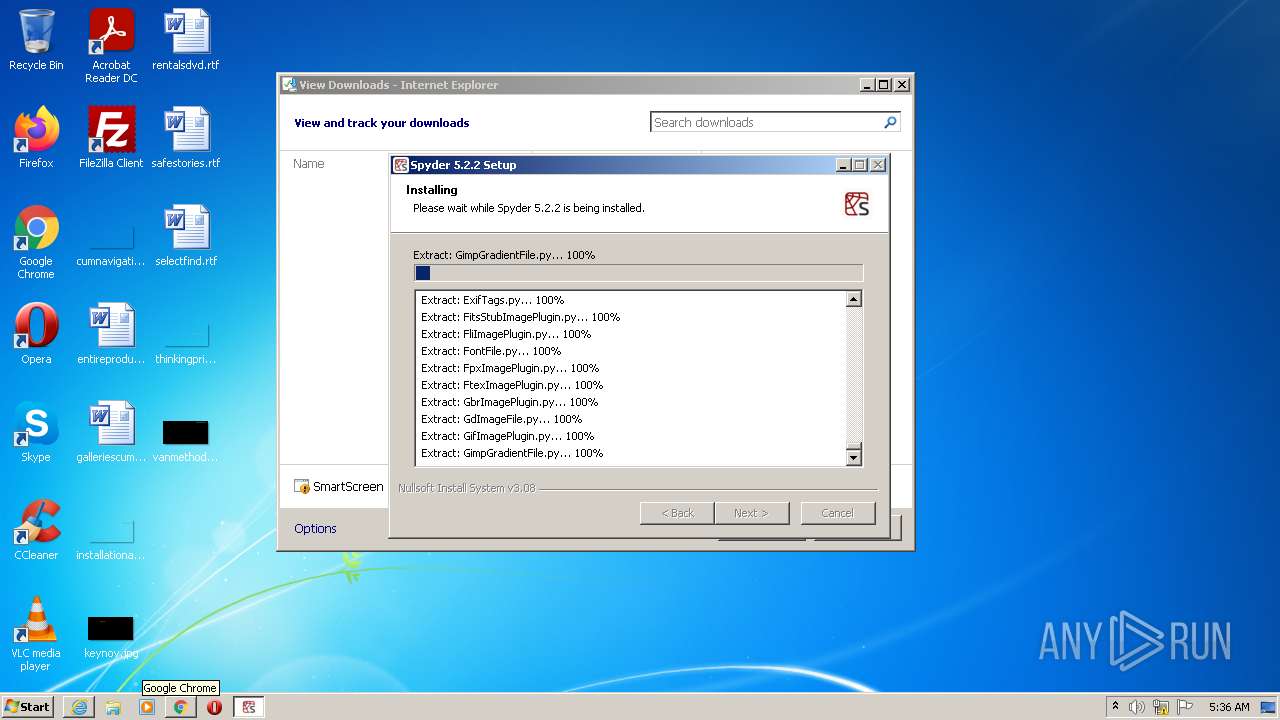Viewport: 1280px width, 720px height.
Task: Open rentalsdvd.rtf document icon
Action: coord(186,40)
